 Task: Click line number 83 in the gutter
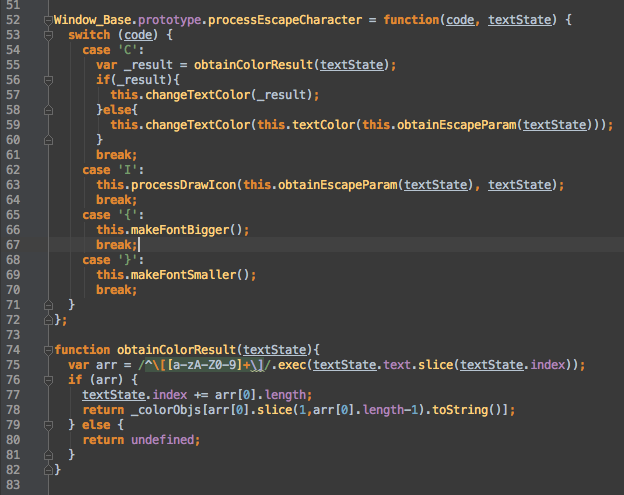coord(13,485)
